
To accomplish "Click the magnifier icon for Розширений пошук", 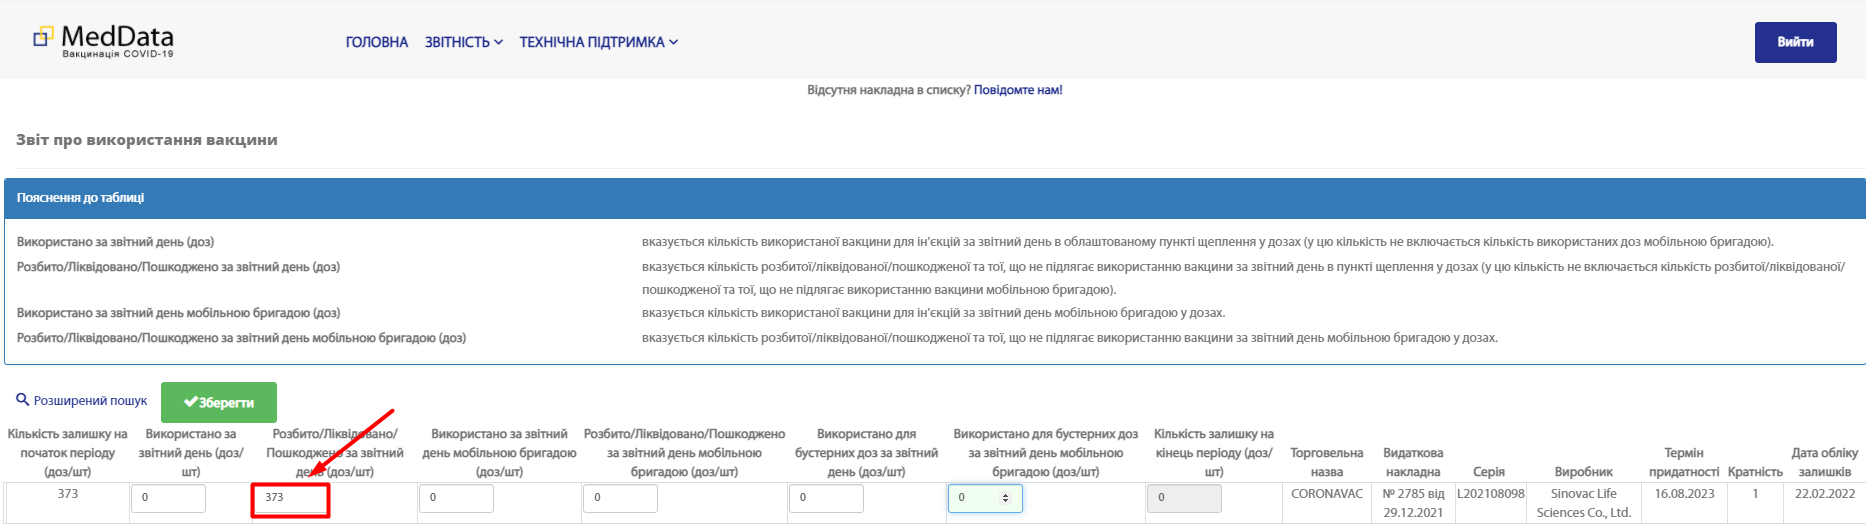I will [23, 400].
